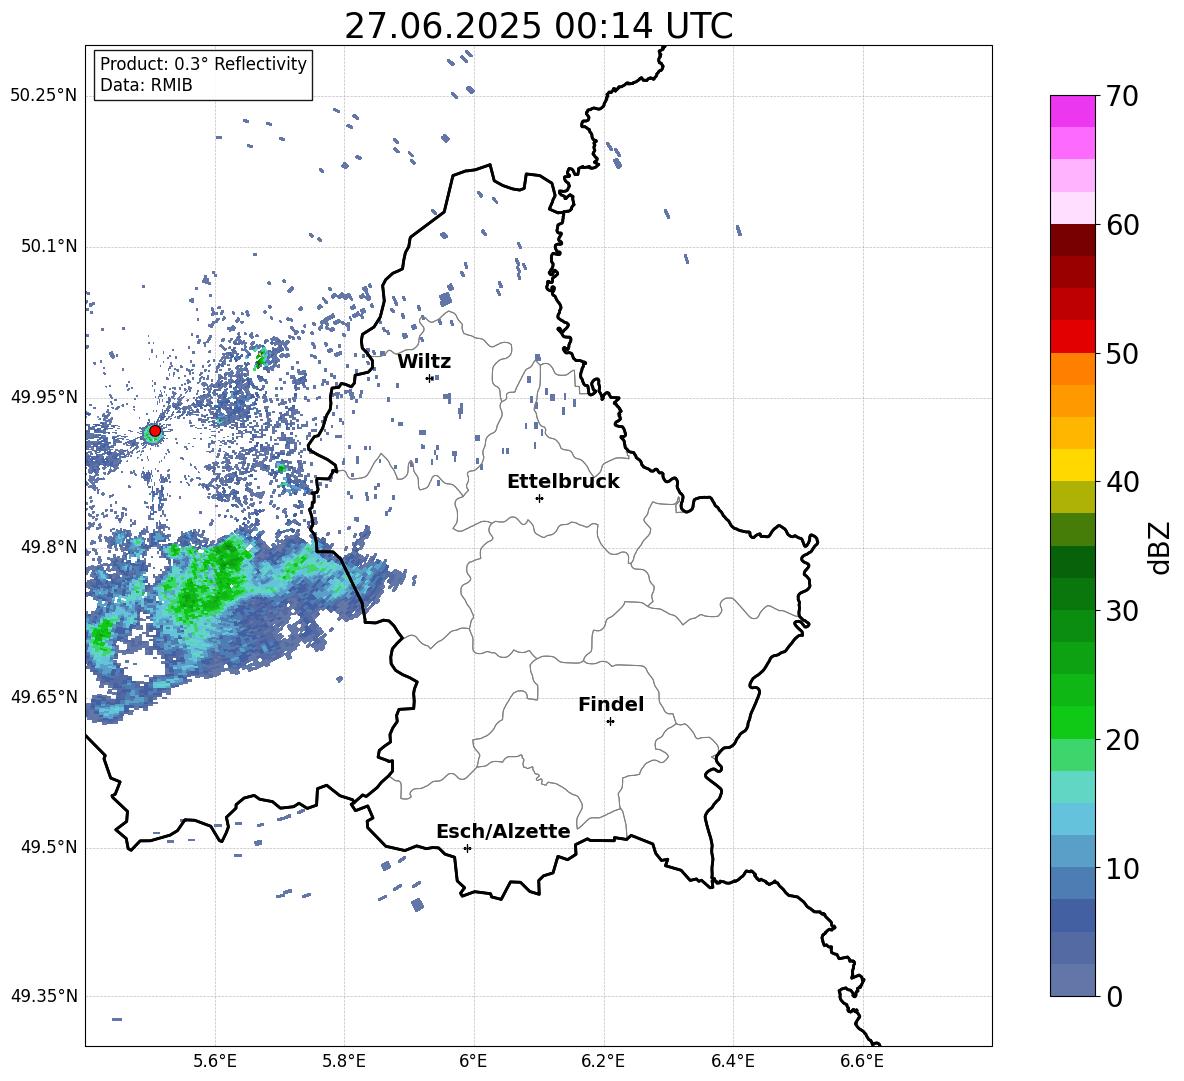The height and width of the screenshot is (1081, 1184).
Task: Click the Findel location cross marker
Action: coord(610,722)
